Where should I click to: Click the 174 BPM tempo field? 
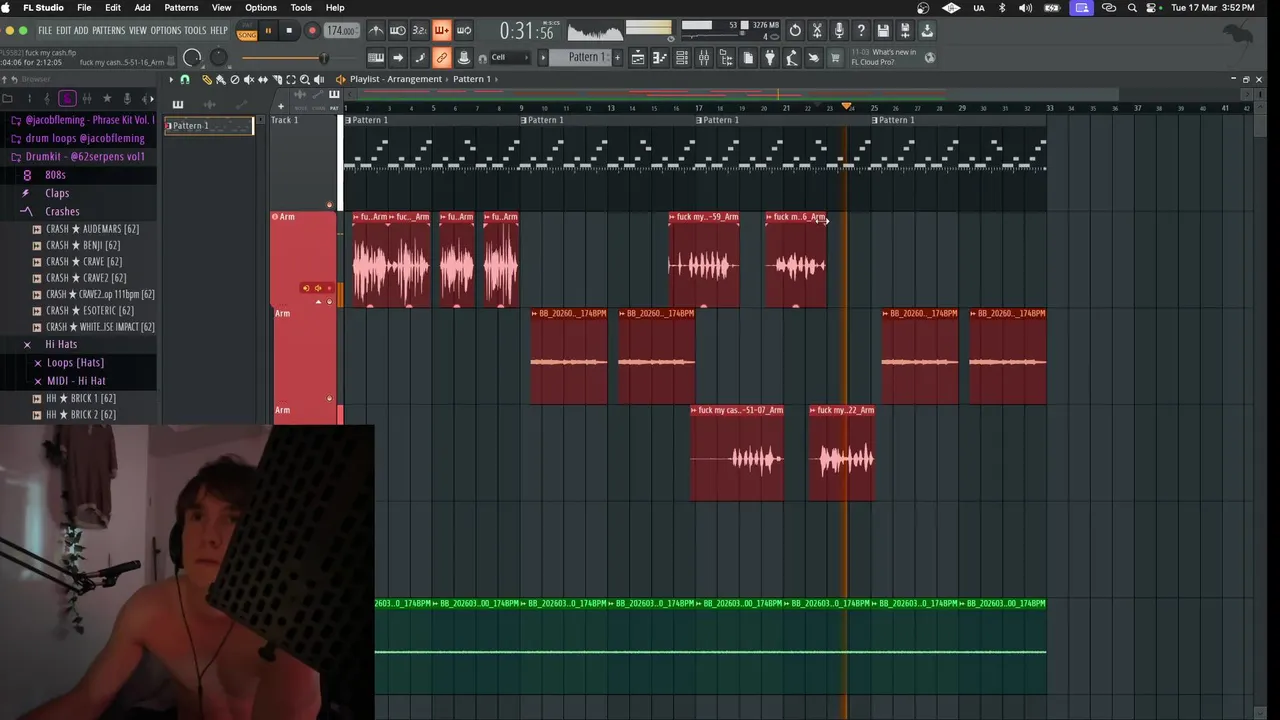tap(341, 31)
